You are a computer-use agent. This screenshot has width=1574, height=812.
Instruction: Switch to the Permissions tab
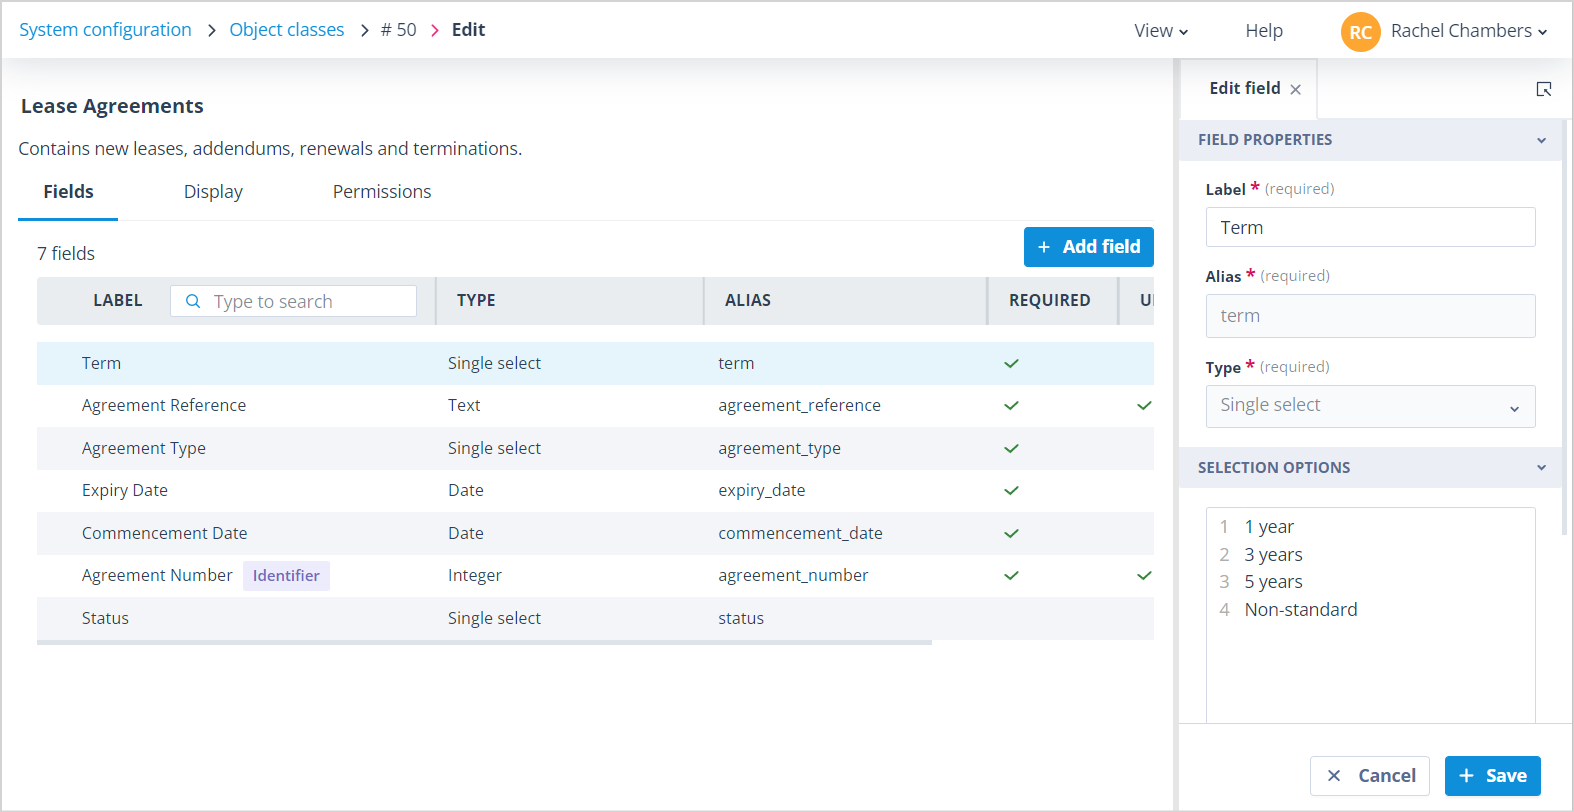382,192
